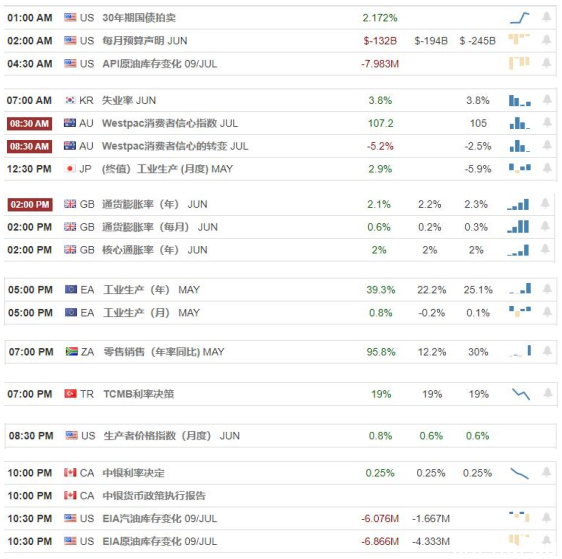Open mini chart for ZA 零售销售
The image size is (562, 559).
point(520,351)
